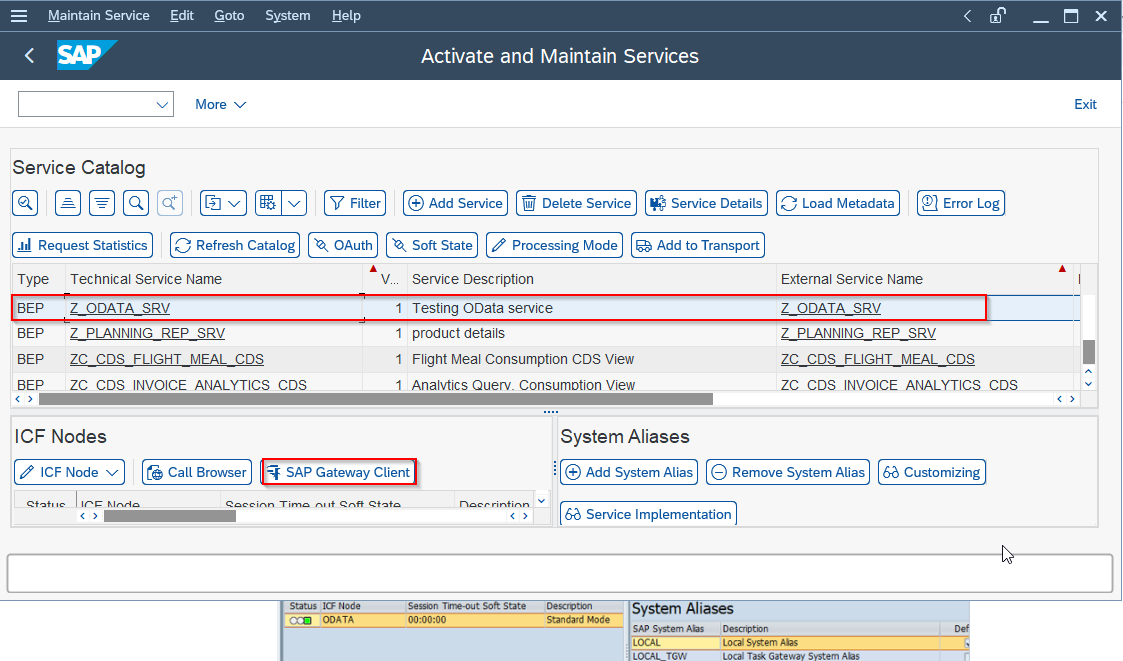Click Service Implementation button

(x=648, y=514)
